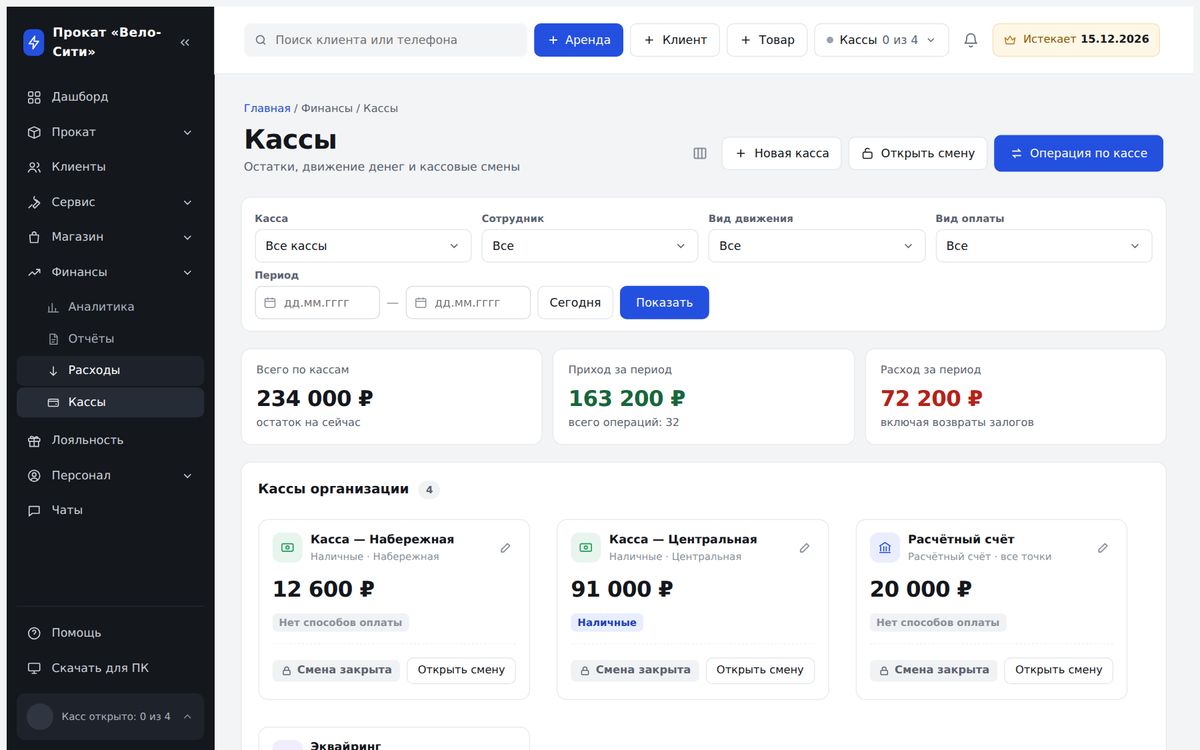Open notifications bell
1200x750 pixels.
point(970,40)
